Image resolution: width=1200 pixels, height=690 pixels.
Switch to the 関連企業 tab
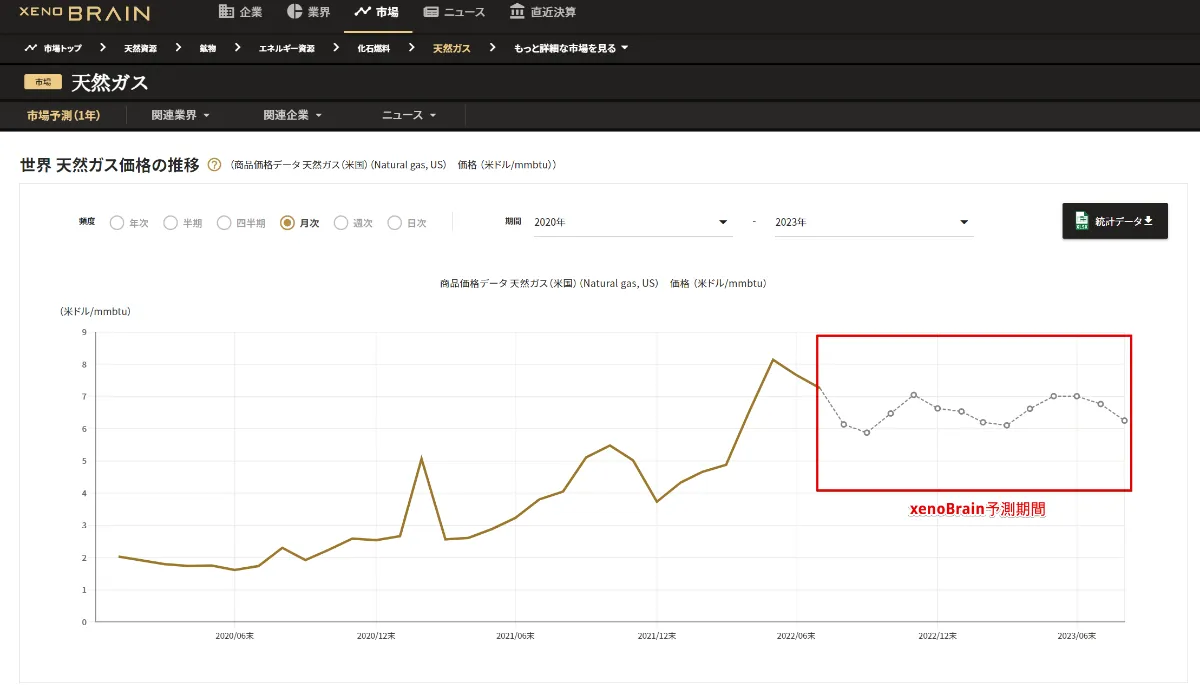tap(289, 114)
